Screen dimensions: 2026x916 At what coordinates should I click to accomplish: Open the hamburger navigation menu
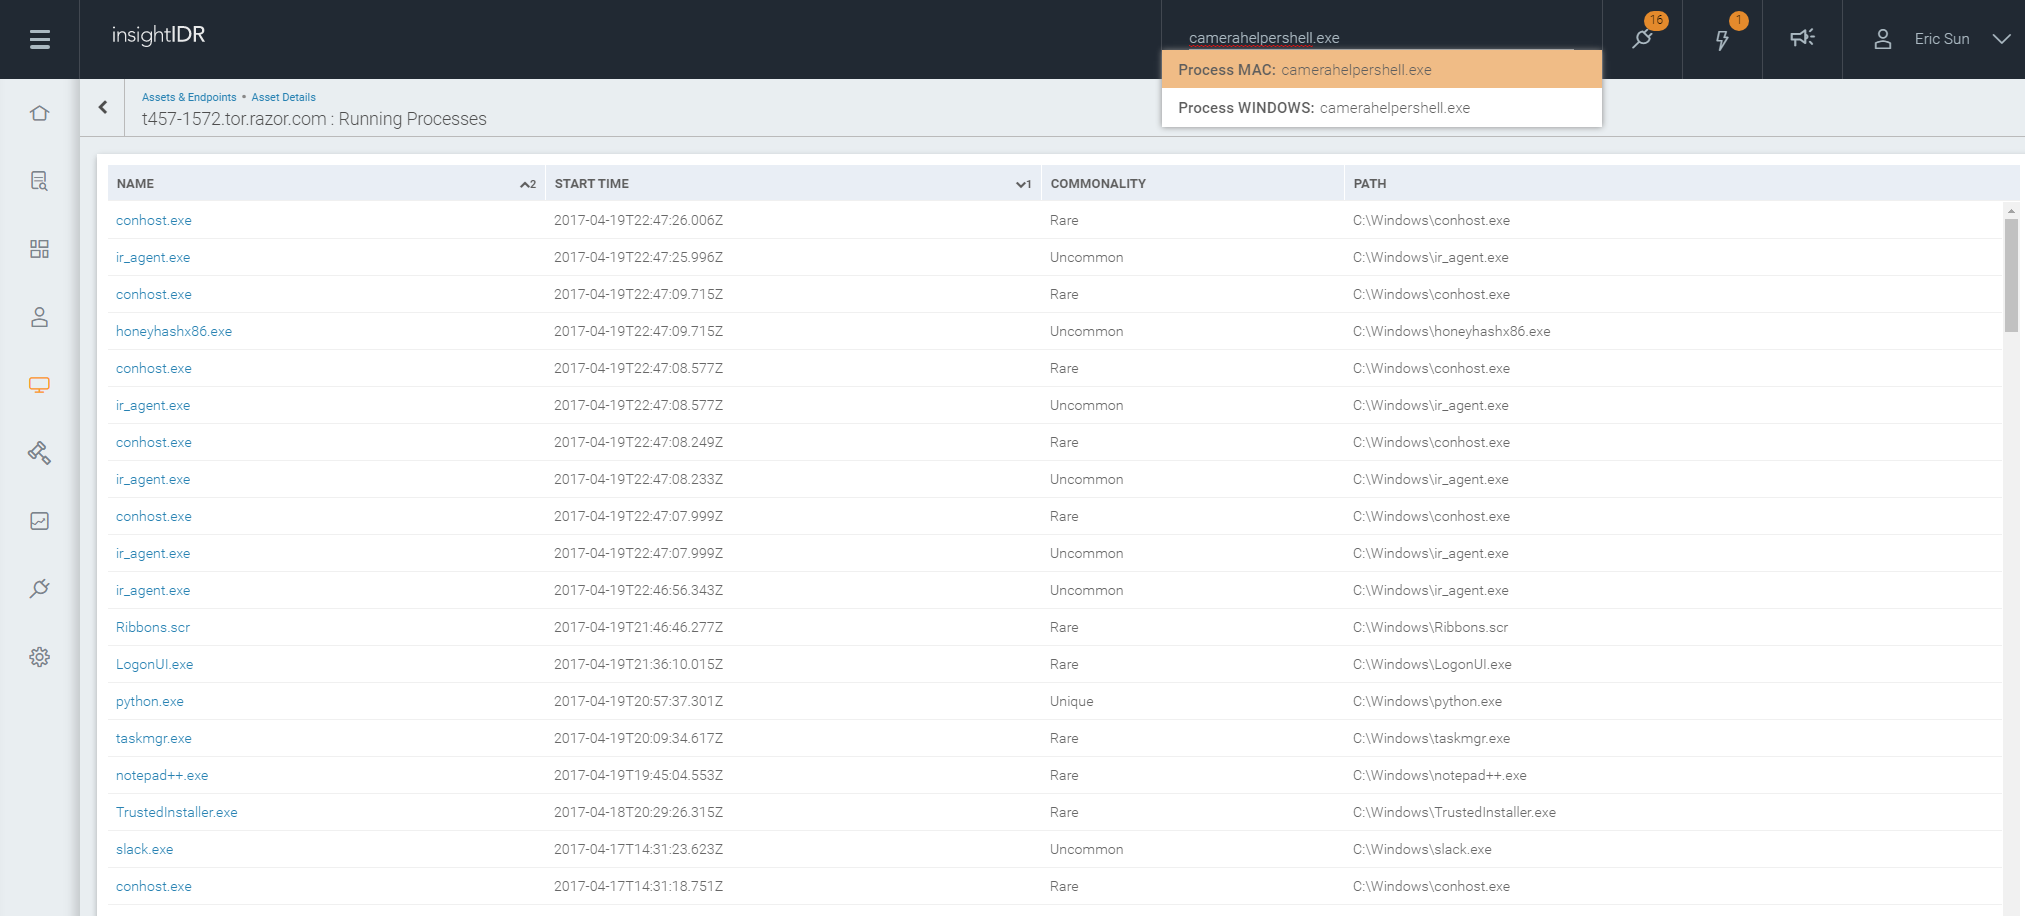pos(40,39)
